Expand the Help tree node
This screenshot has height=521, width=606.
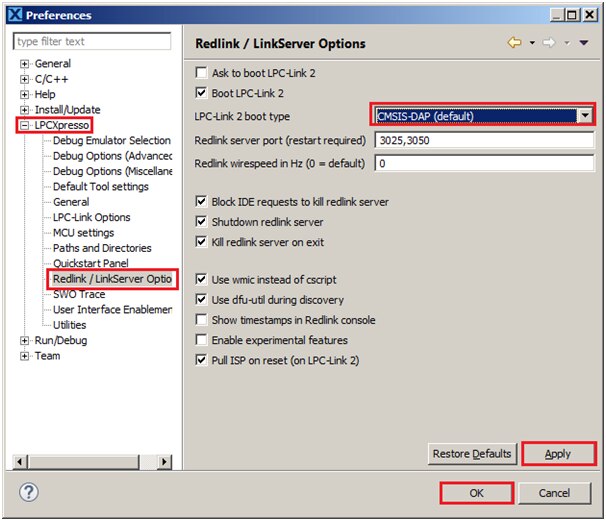coord(24,94)
